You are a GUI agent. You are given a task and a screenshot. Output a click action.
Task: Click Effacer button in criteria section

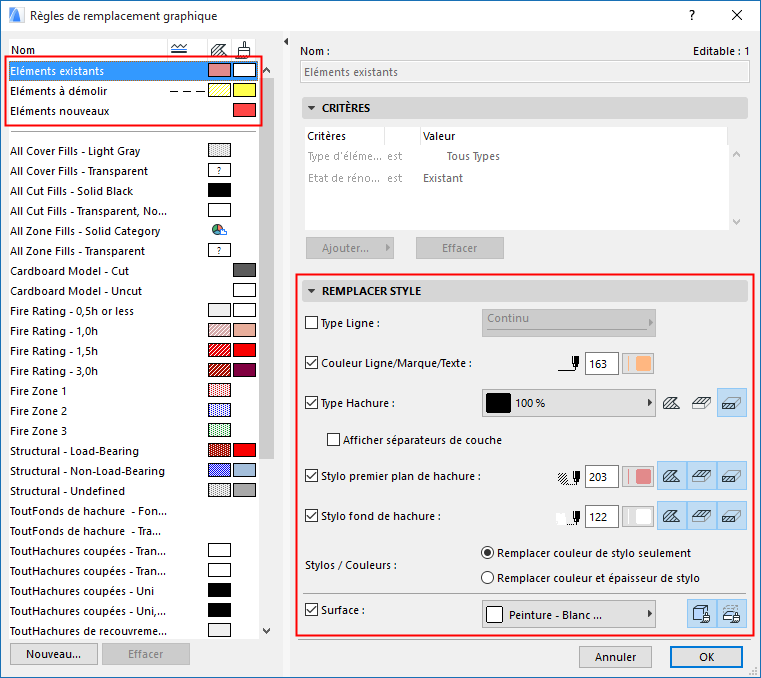(460, 248)
